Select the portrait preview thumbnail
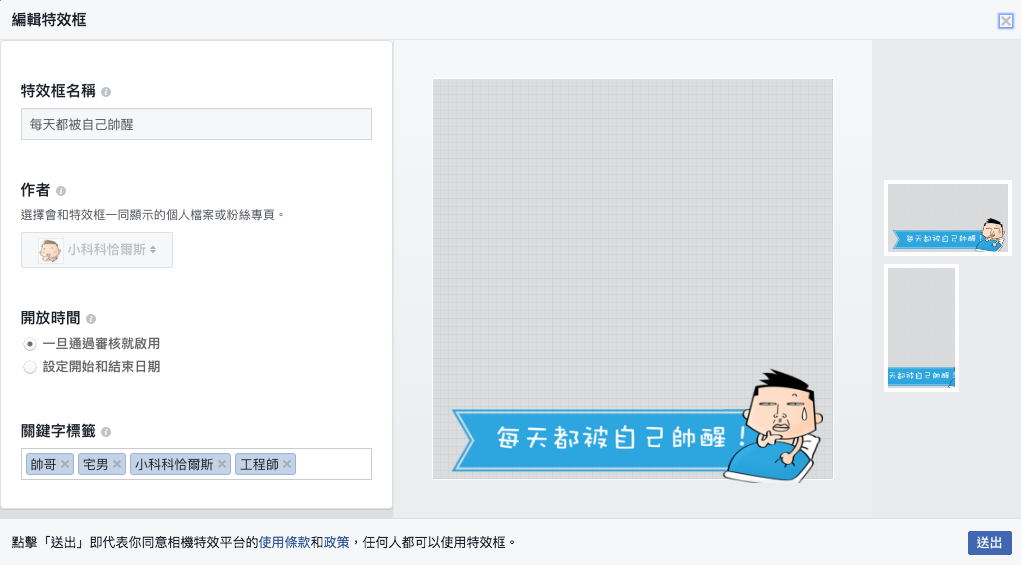 (921, 327)
